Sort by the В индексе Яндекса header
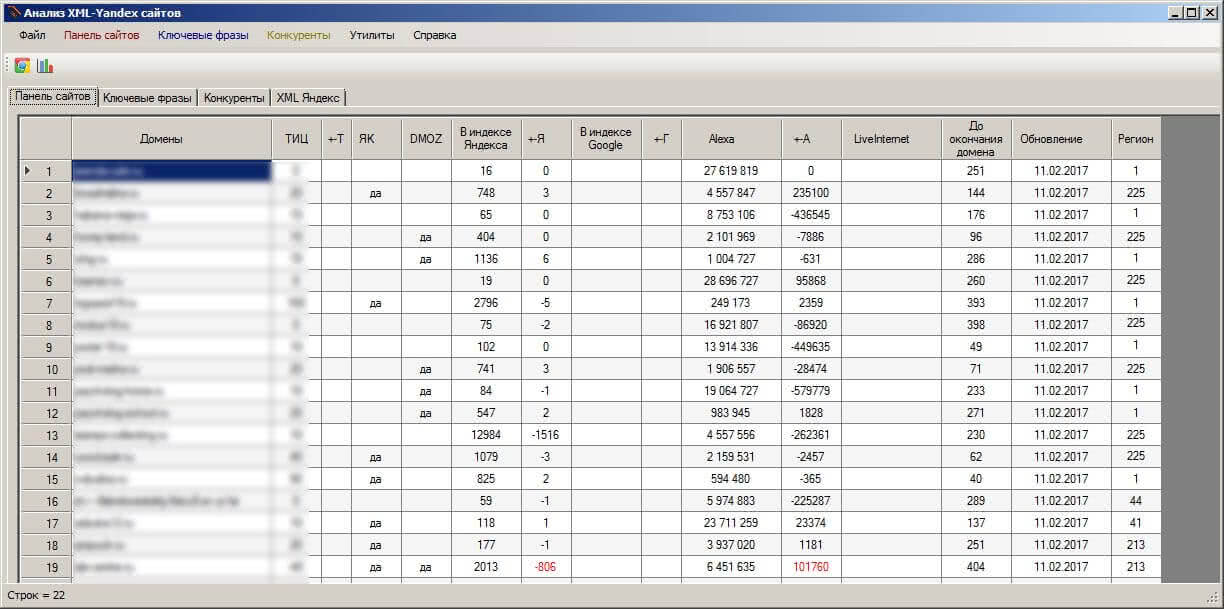 pos(486,139)
